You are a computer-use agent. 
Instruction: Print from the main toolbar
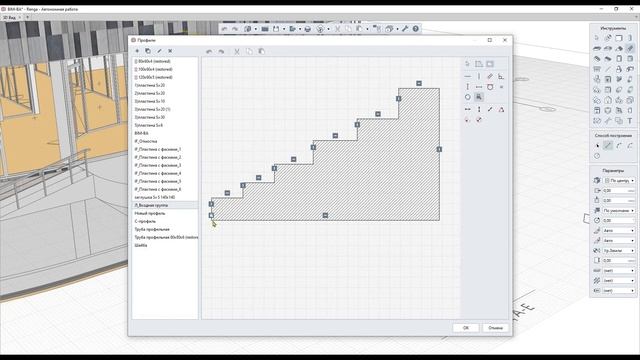(308, 29)
